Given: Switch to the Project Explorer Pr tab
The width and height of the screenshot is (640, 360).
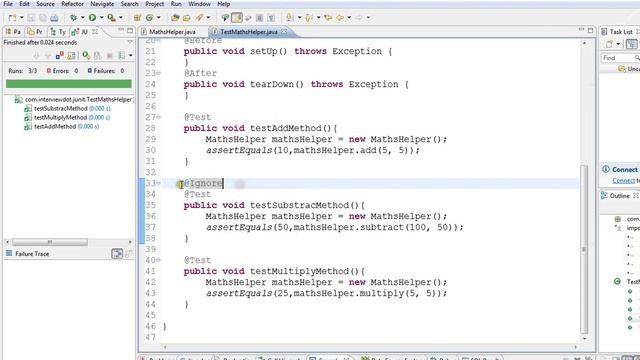Looking at the screenshot, I should coord(36,32).
